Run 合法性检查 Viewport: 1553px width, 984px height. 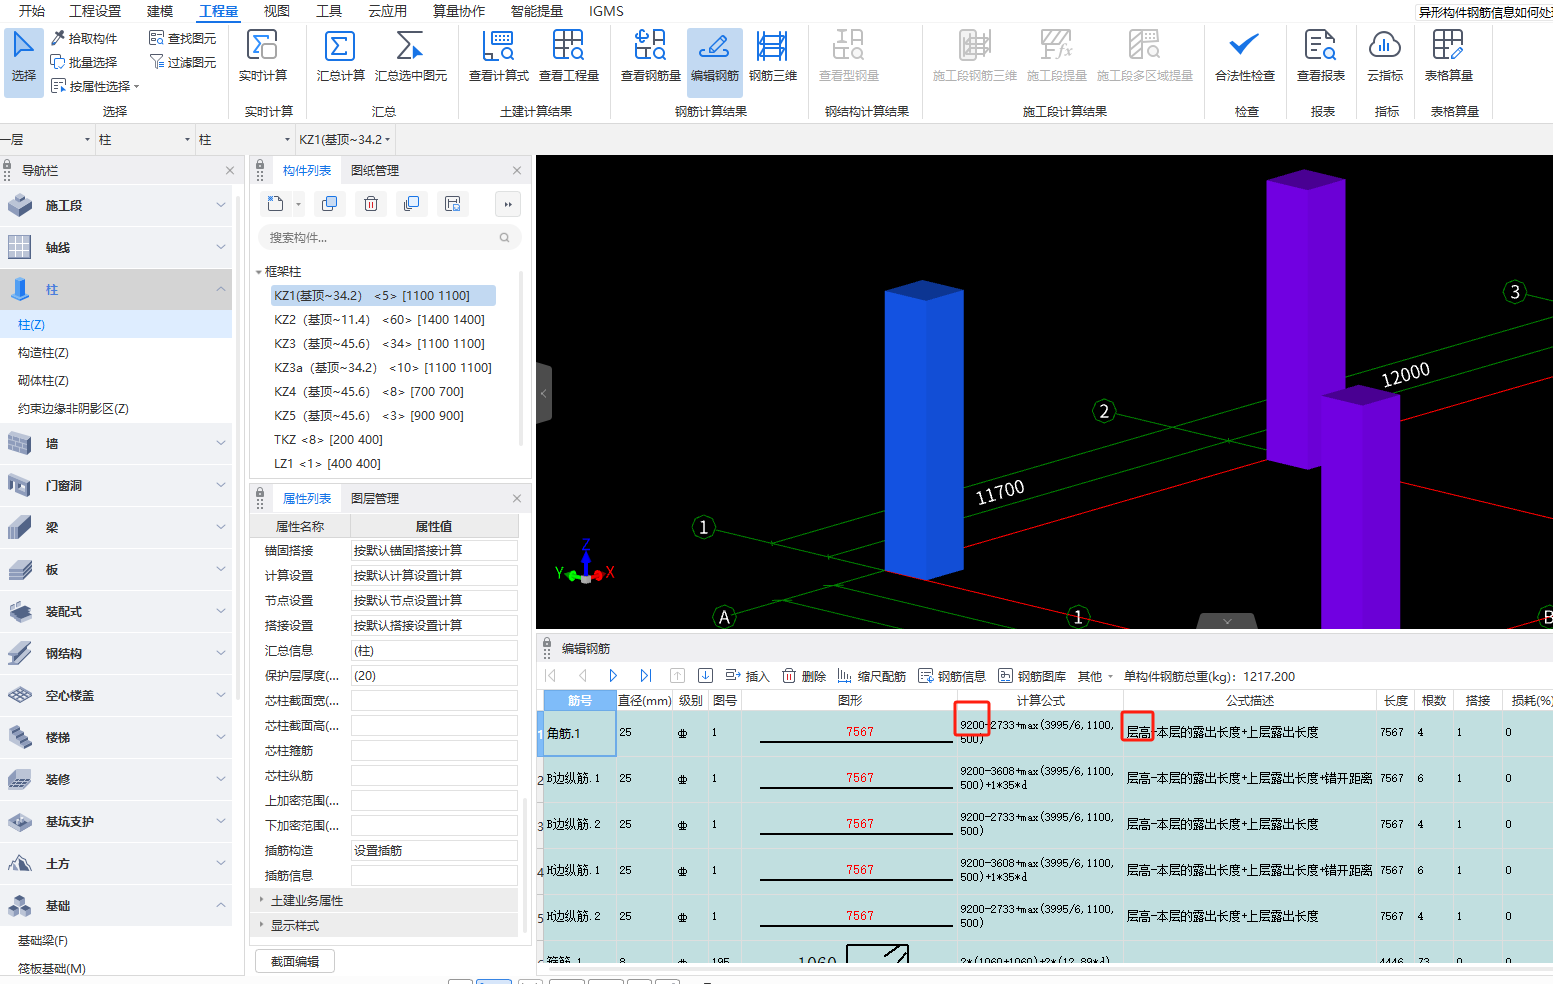1244,57
